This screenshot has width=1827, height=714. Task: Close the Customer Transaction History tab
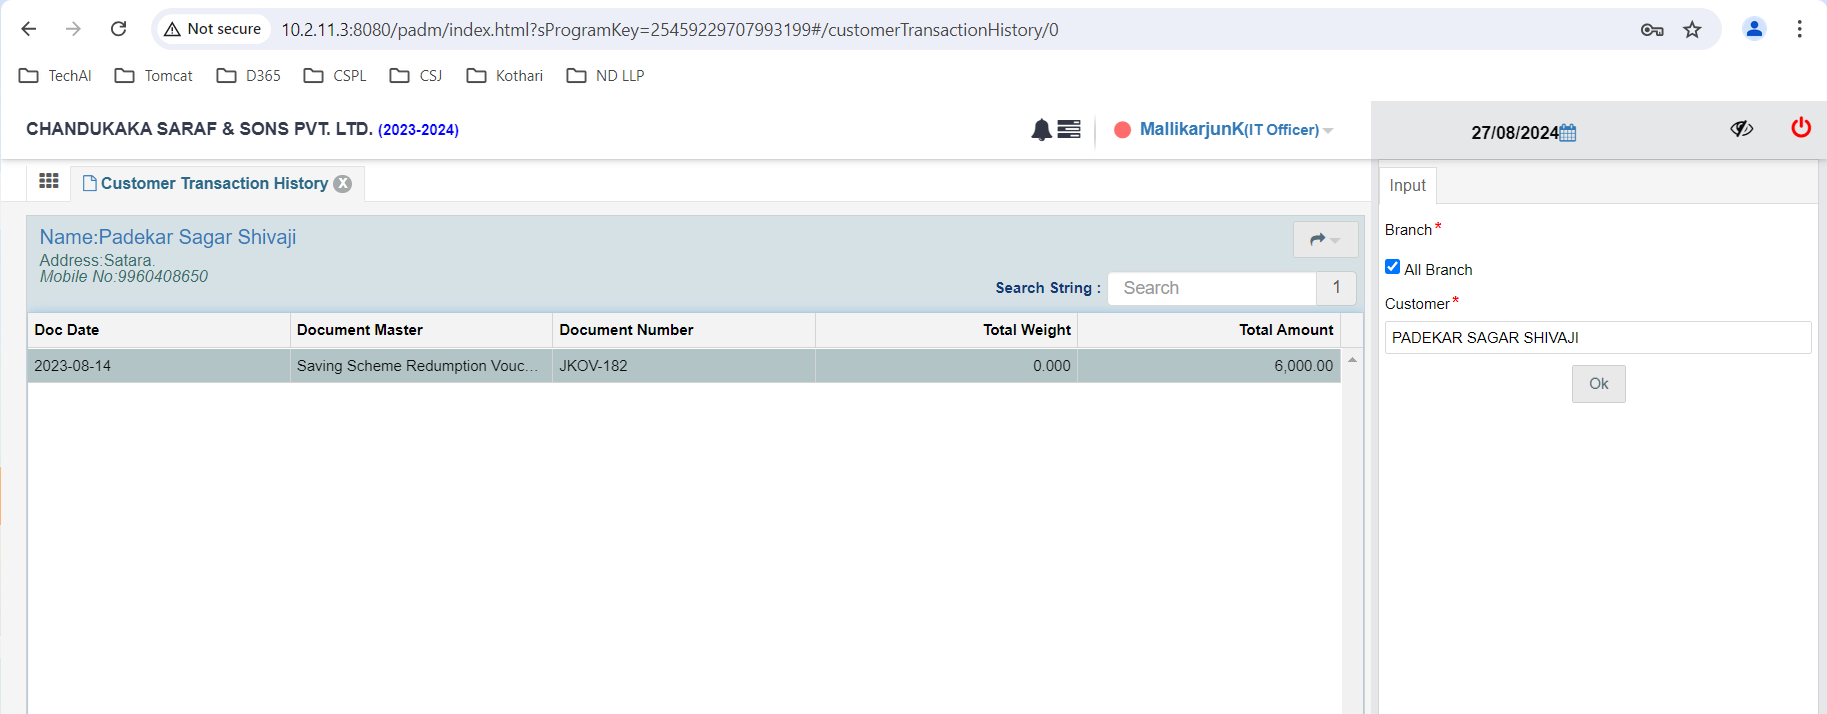pyautogui.click(x=343, y=184)
